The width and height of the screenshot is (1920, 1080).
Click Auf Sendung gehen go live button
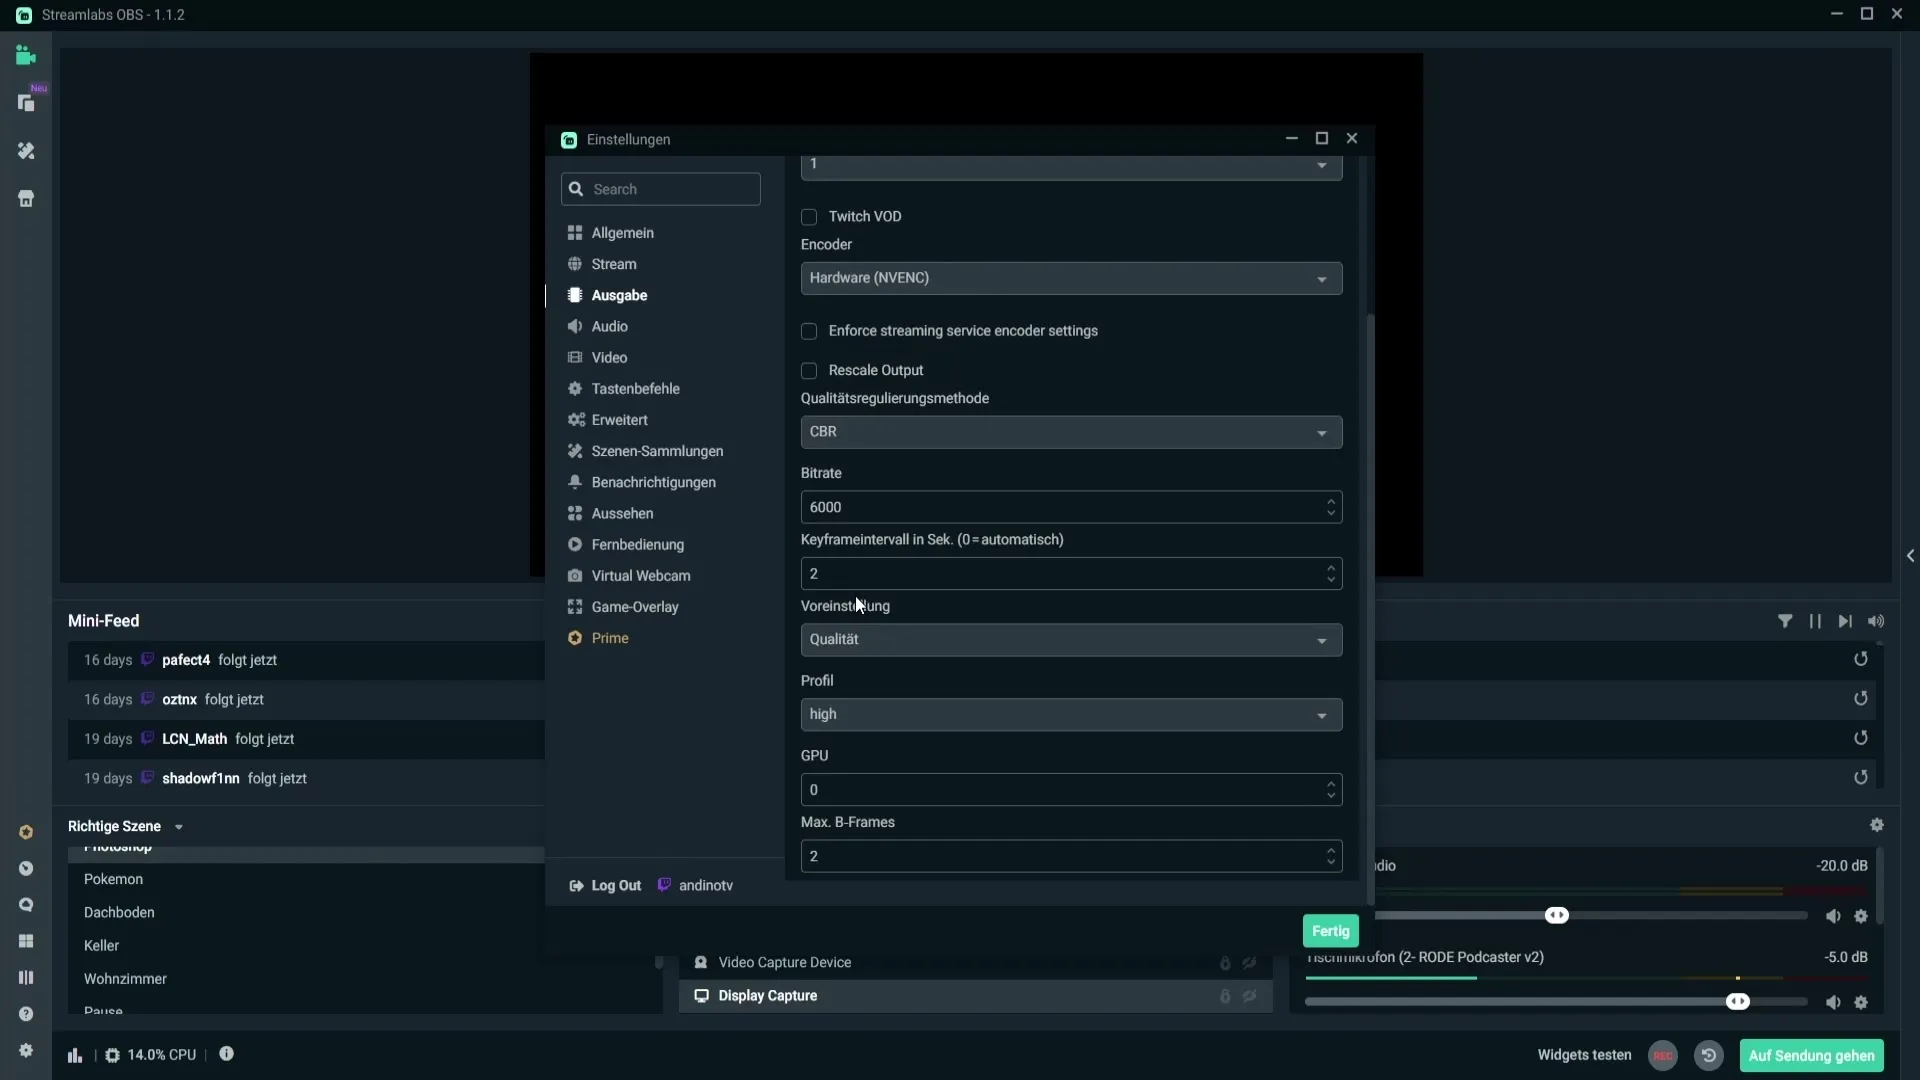[x=1812, y=1055]
